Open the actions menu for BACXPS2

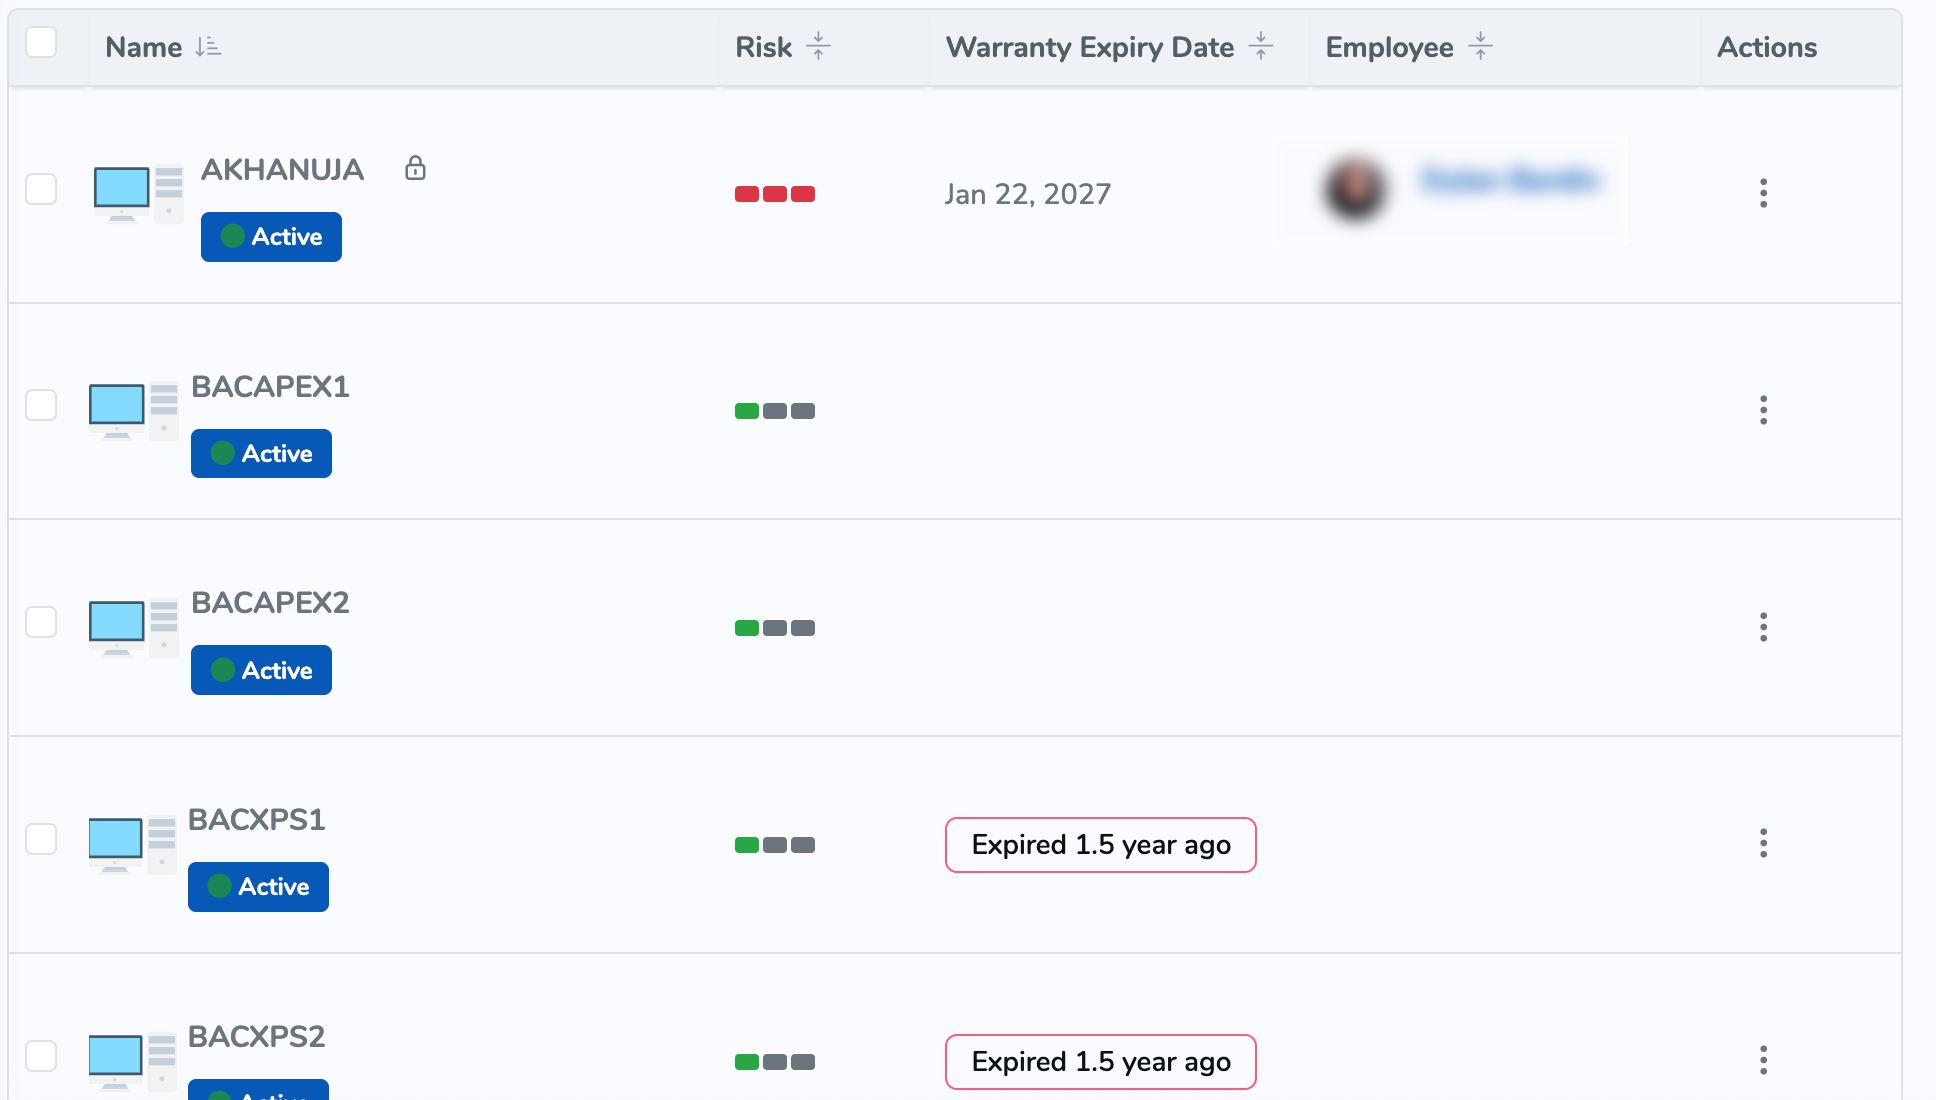(x=1763, y=1060)
